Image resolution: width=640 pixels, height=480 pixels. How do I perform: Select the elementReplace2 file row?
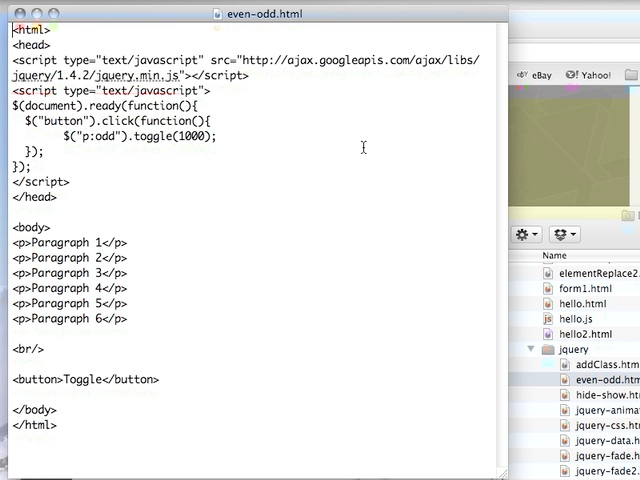click(575, 273)
